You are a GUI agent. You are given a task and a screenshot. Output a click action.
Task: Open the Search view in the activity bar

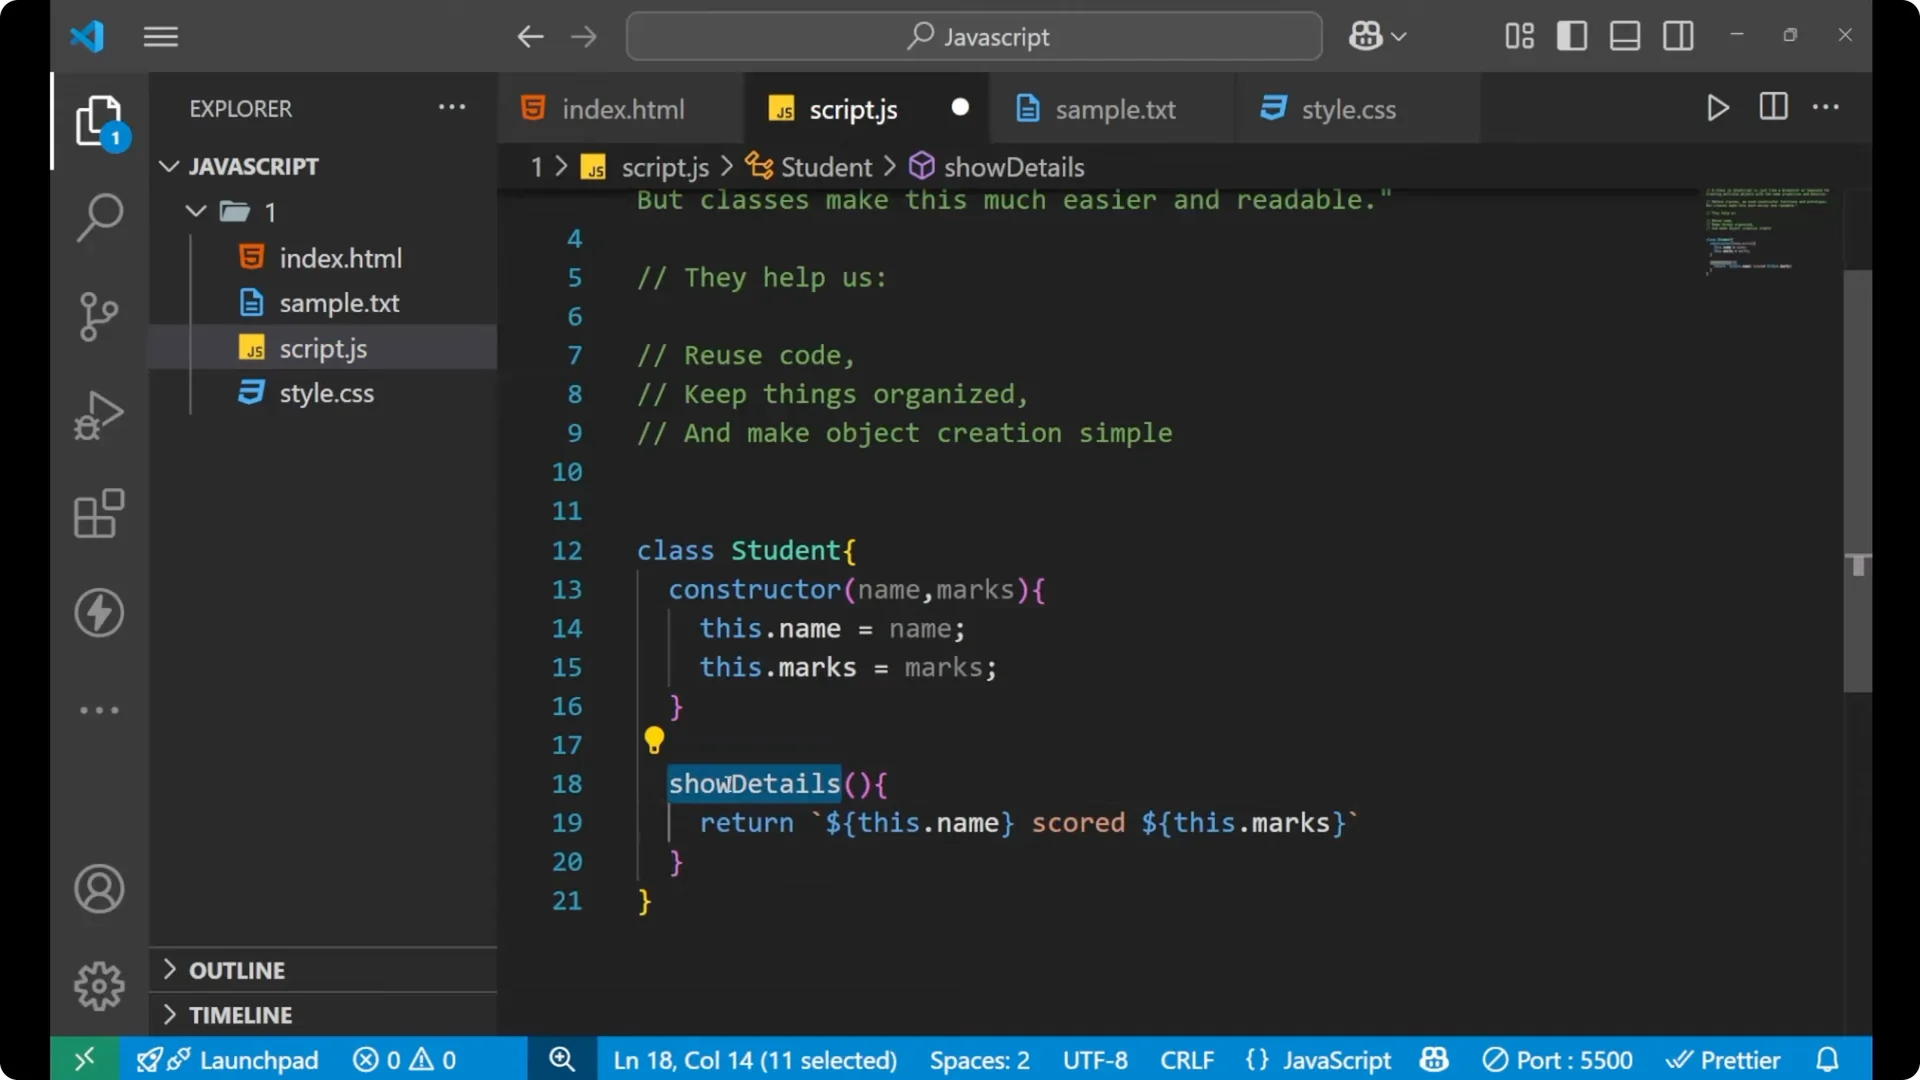99,216
